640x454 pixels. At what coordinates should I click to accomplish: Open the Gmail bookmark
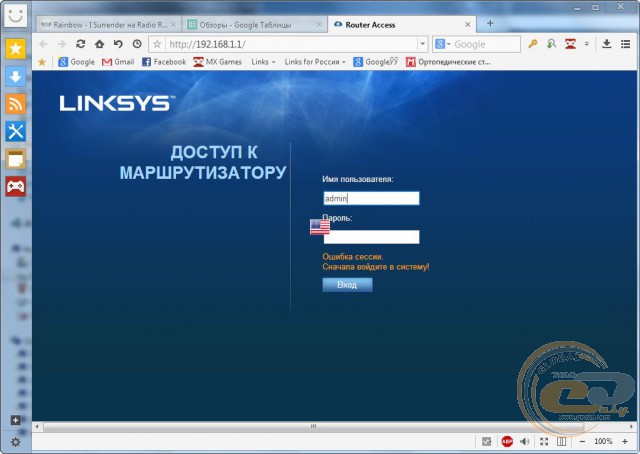[118, 62]
